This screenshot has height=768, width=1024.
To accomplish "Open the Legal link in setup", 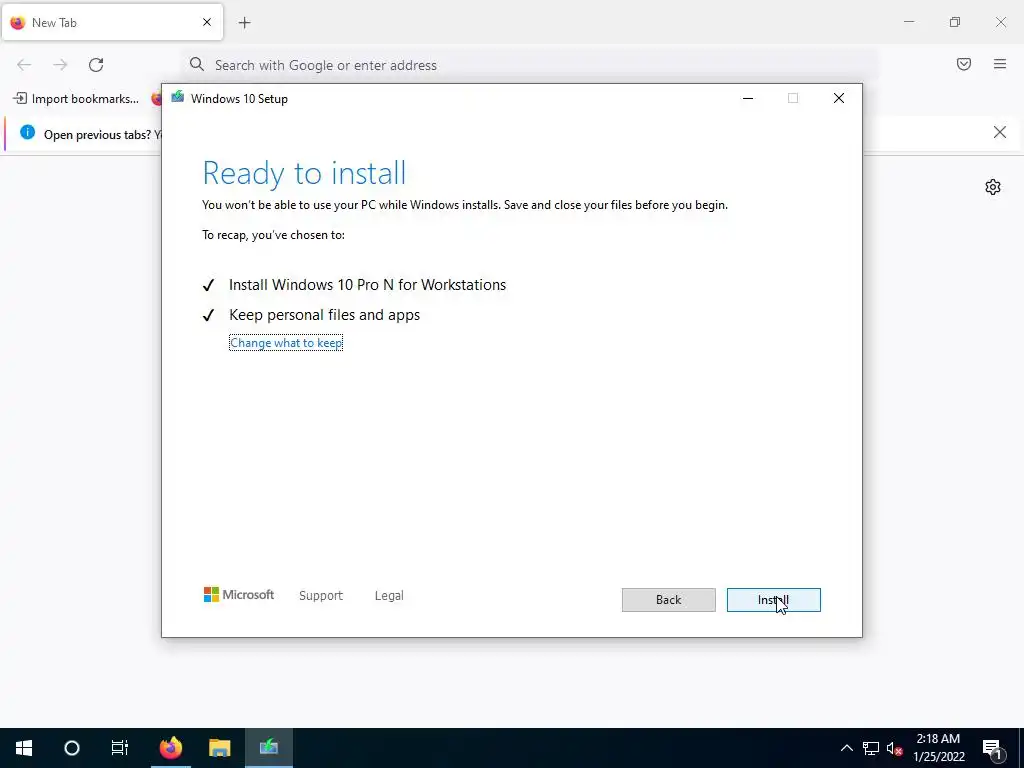I will [389, 596].
